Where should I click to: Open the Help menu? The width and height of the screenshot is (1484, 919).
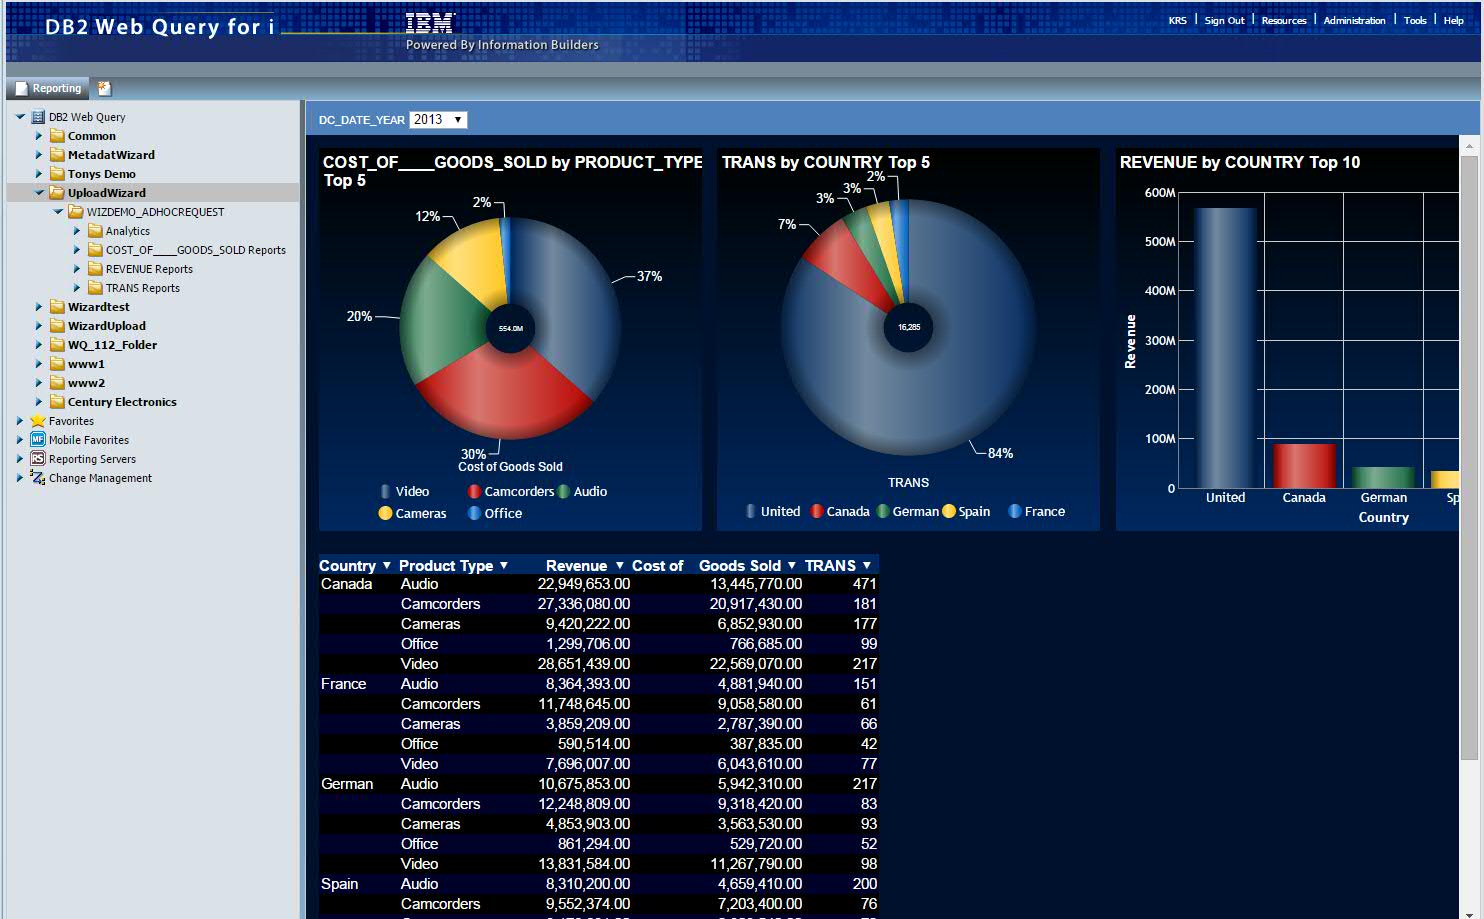(1453, 20)
